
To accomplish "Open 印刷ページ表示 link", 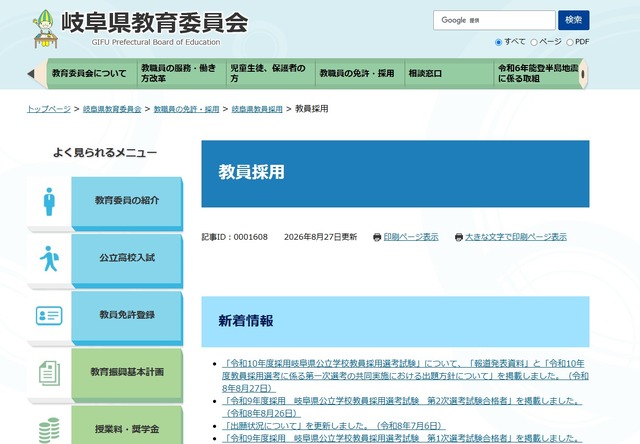I will tap(411, 237).
